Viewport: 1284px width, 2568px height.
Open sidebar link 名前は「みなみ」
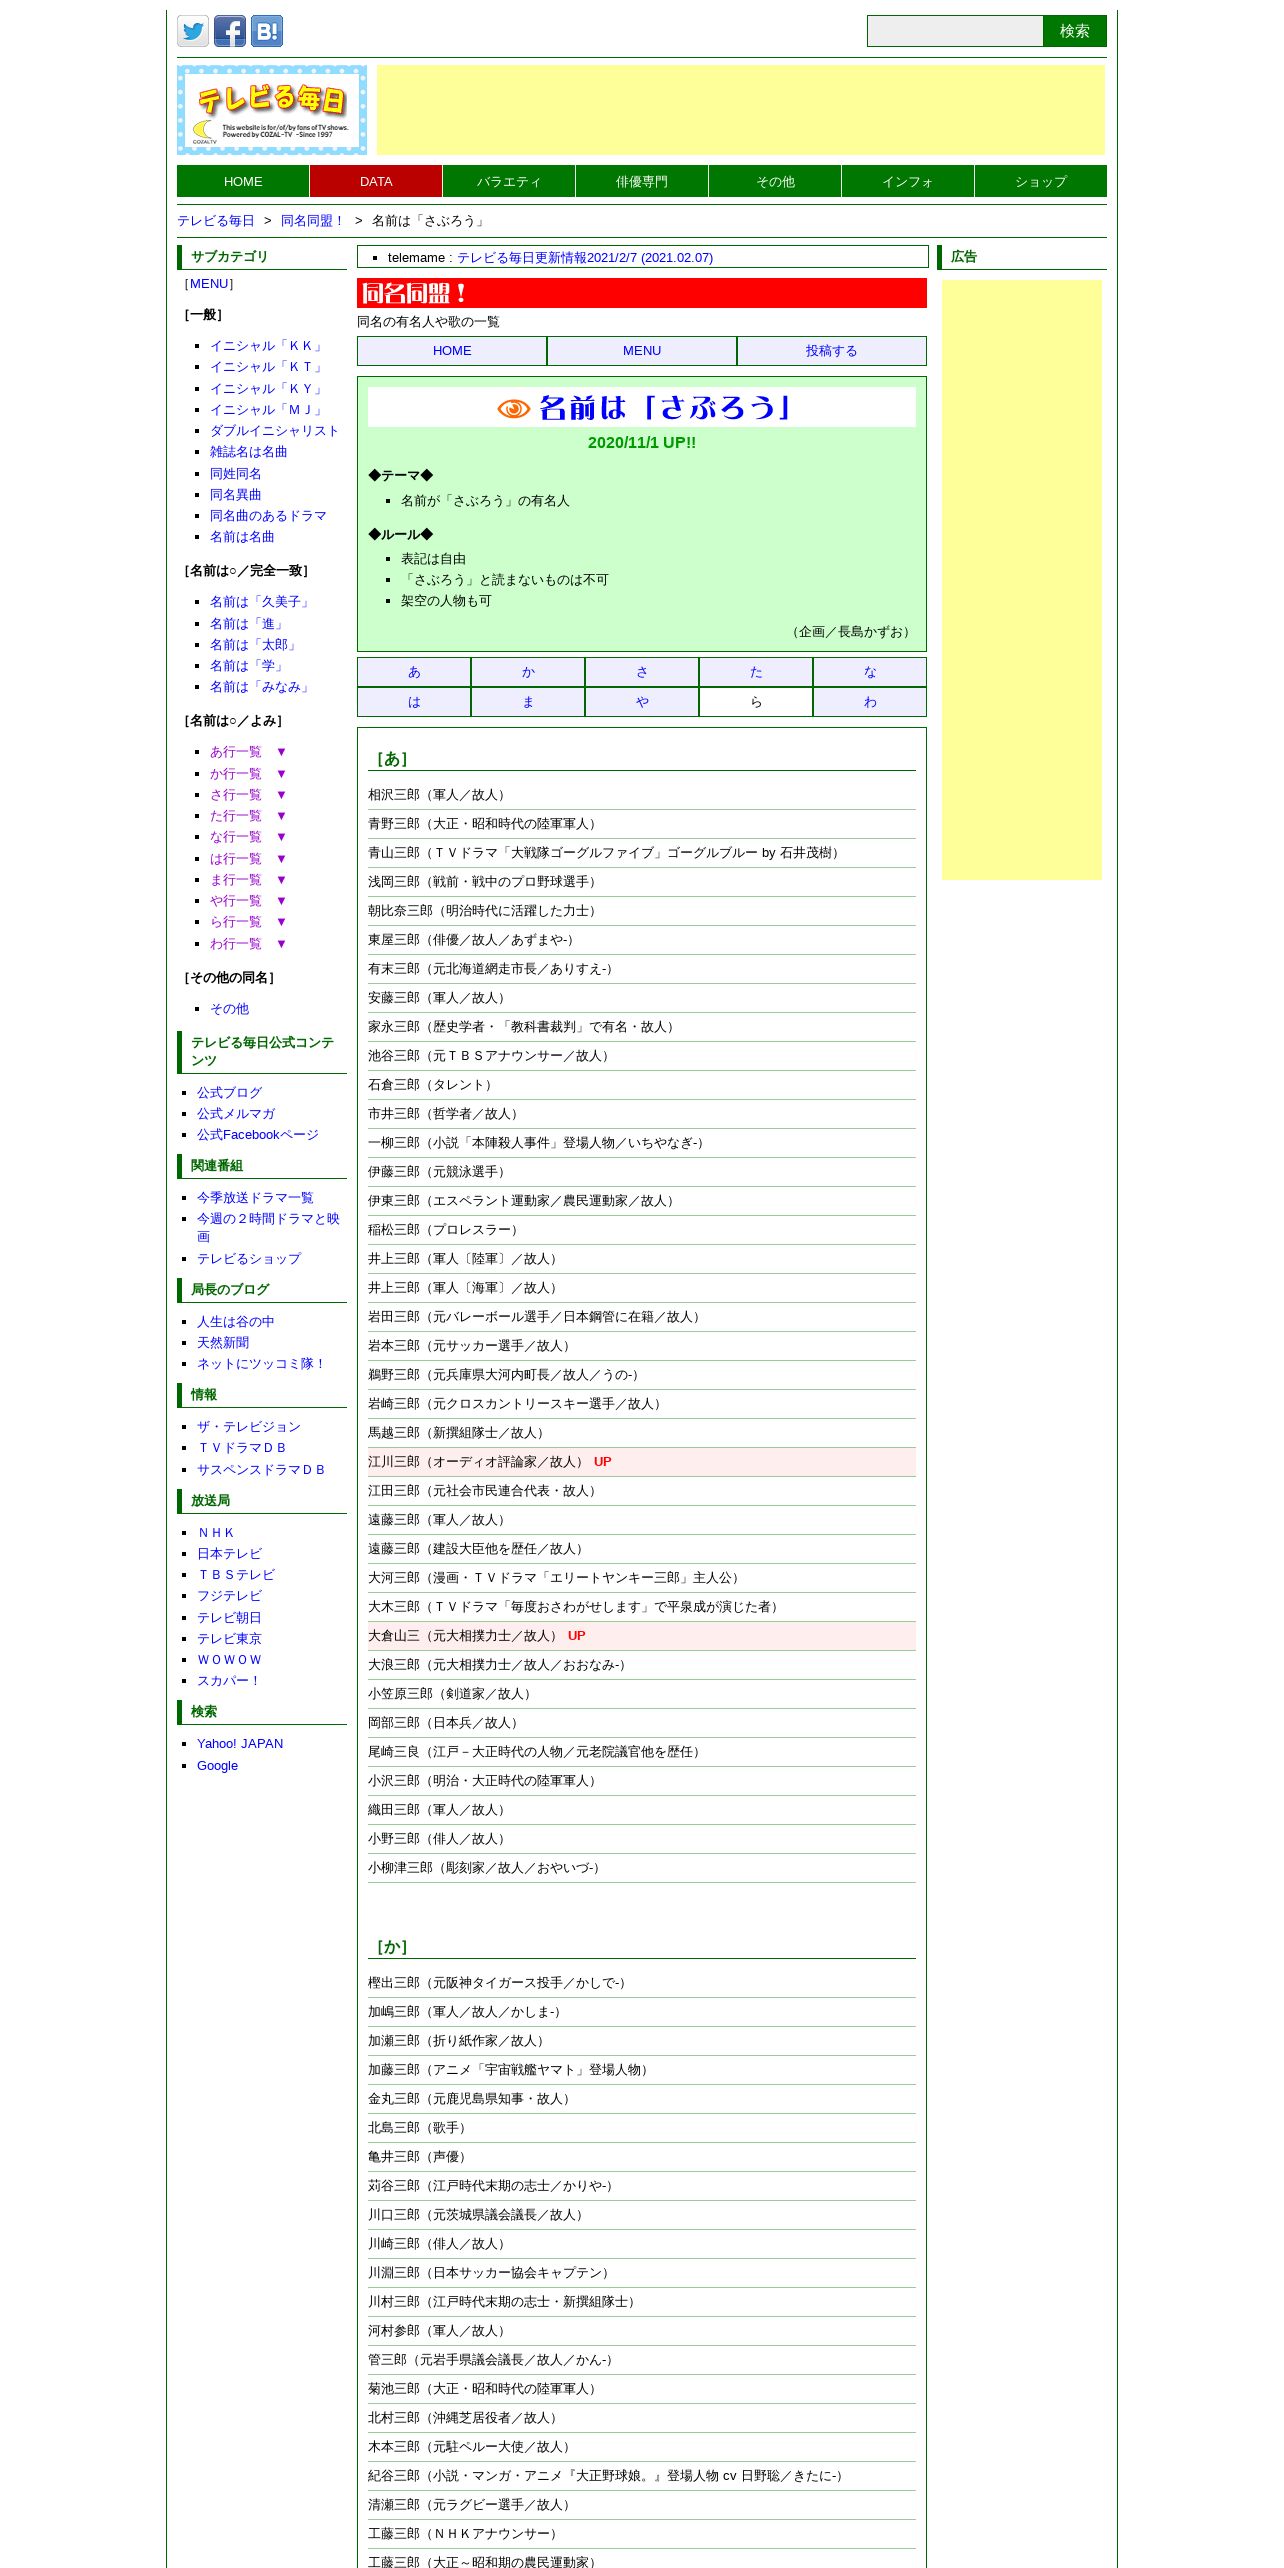(261, 687)
